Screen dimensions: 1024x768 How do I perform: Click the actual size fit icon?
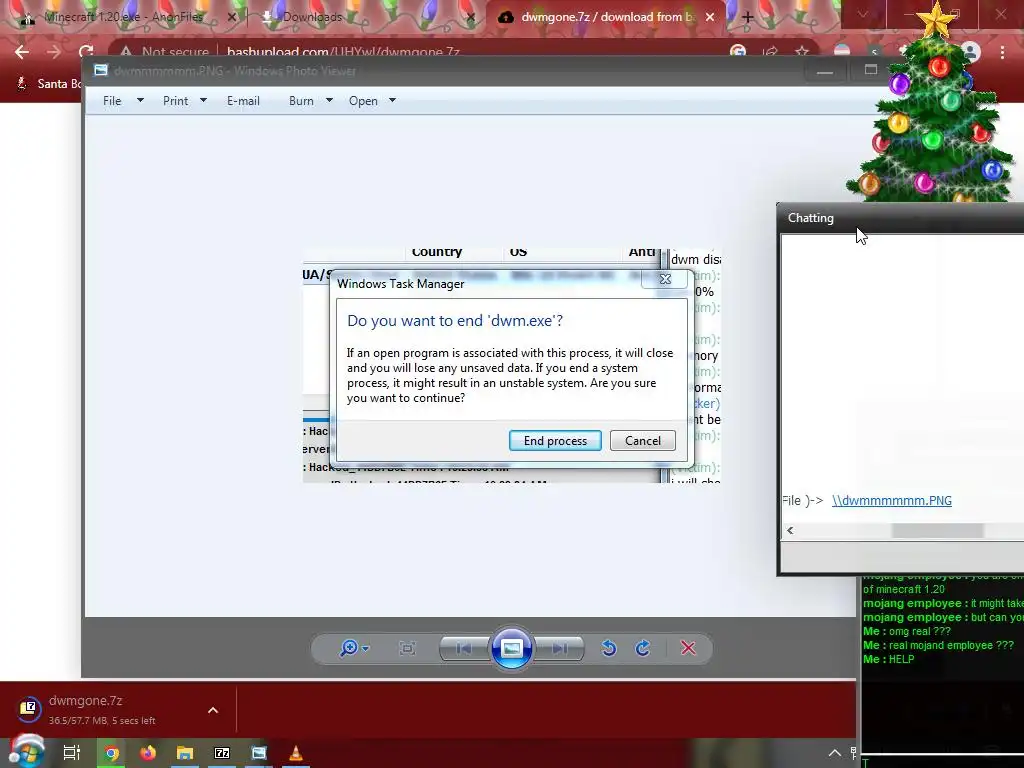point(407,648)
